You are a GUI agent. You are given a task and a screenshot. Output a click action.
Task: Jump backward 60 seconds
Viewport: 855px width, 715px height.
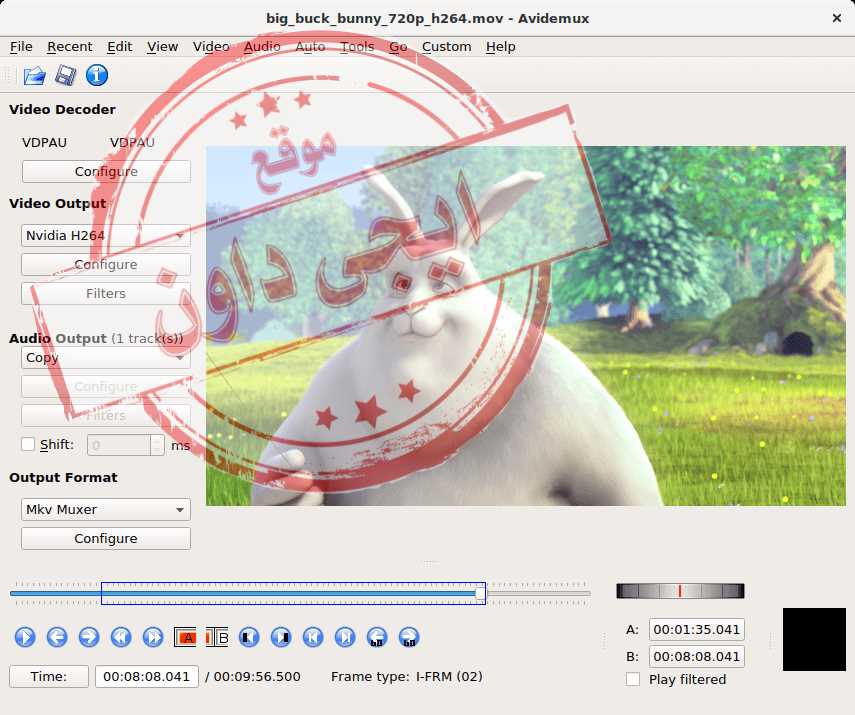coord(377,637)
